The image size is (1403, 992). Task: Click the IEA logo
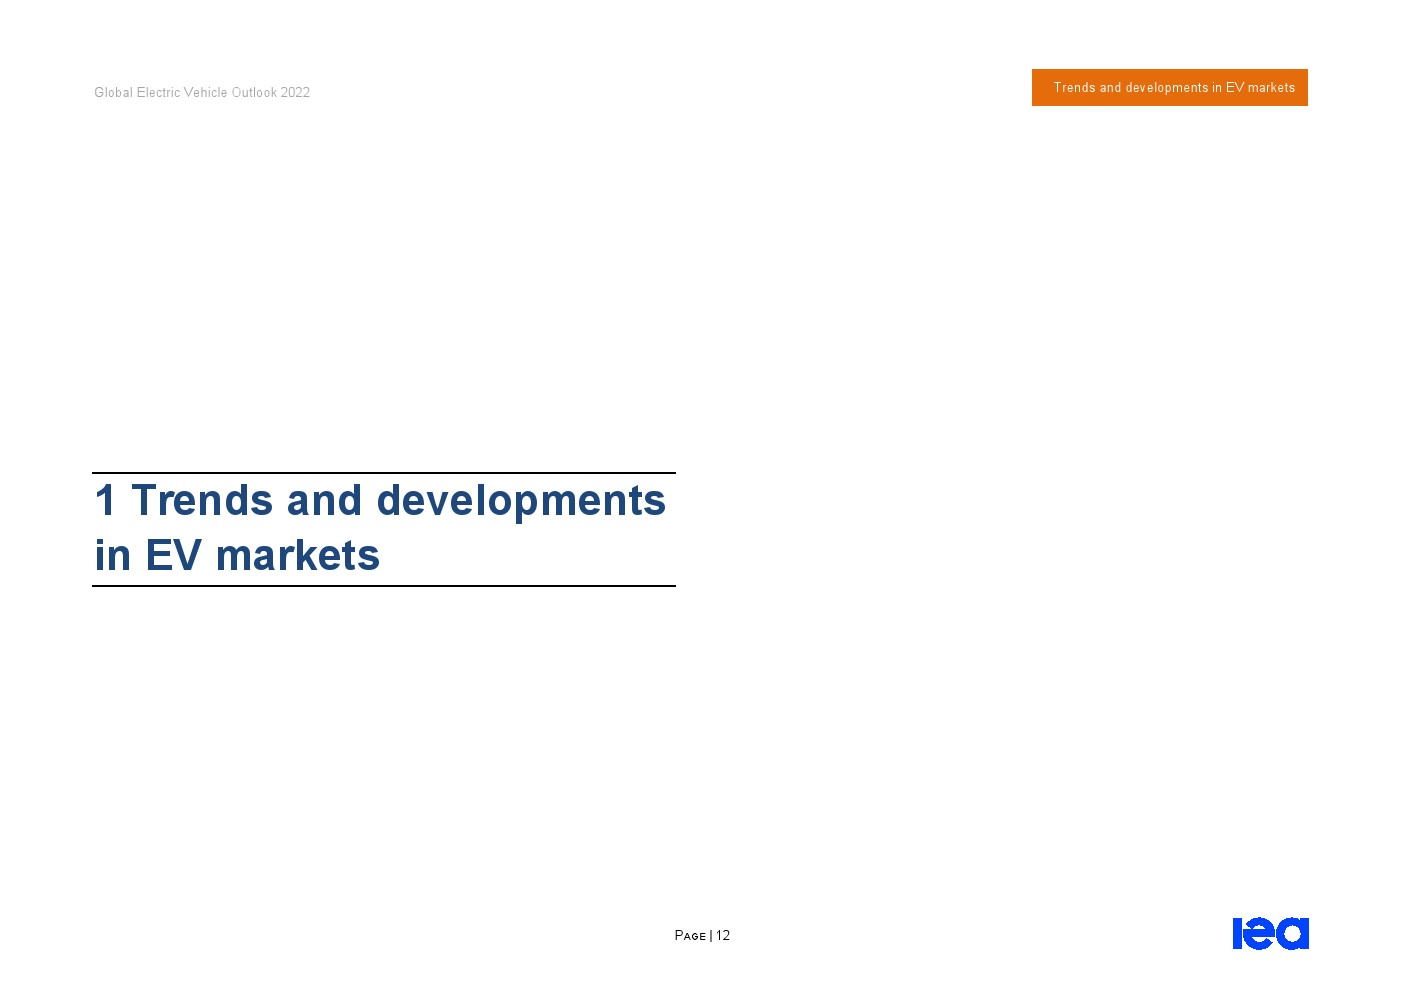pyautogui.click(x=1270, y=933)
